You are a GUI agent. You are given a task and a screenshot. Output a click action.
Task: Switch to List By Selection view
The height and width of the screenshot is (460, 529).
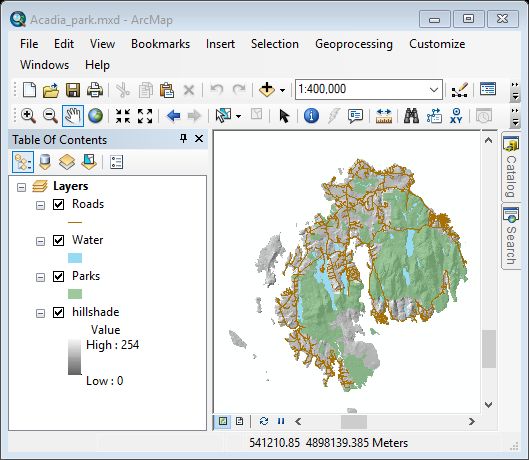coord(89,162)
